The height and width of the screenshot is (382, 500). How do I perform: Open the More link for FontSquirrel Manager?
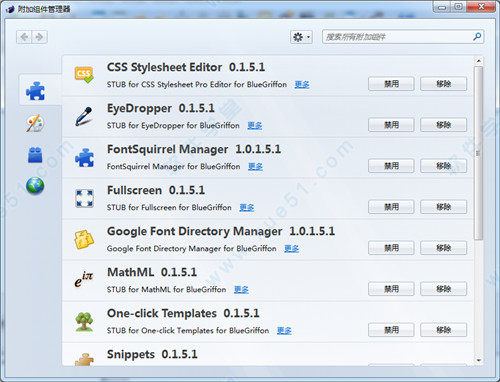click(255, 167)
